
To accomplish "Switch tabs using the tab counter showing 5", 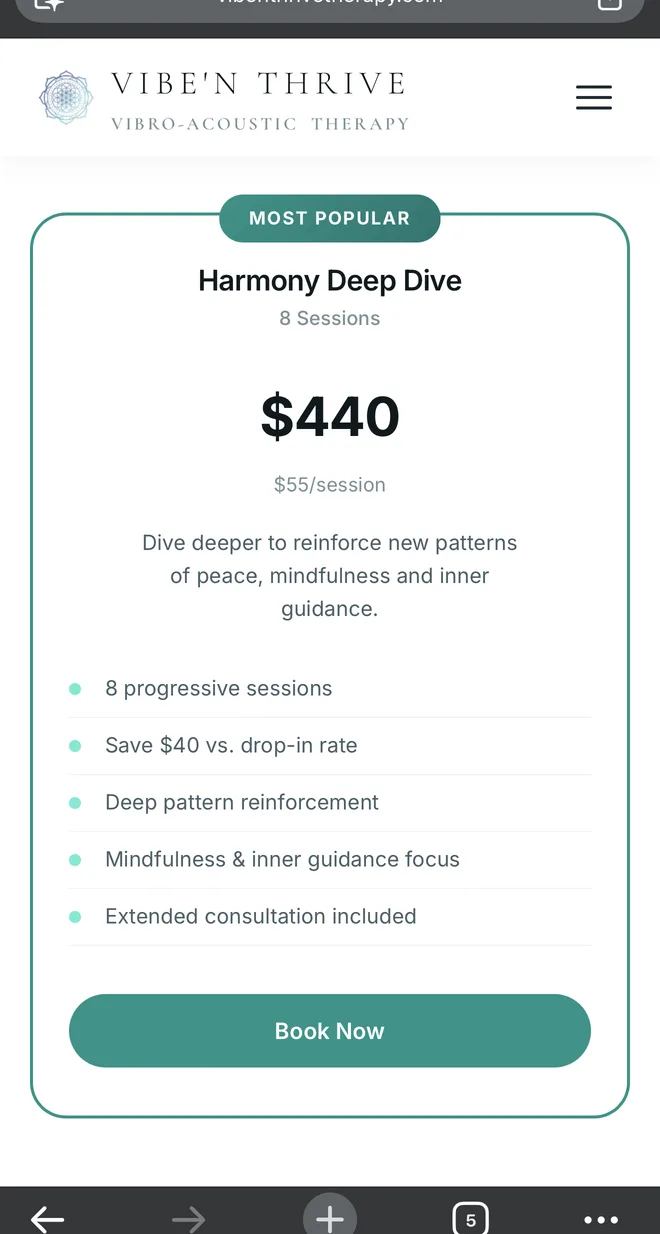I will coord(470,1218).
